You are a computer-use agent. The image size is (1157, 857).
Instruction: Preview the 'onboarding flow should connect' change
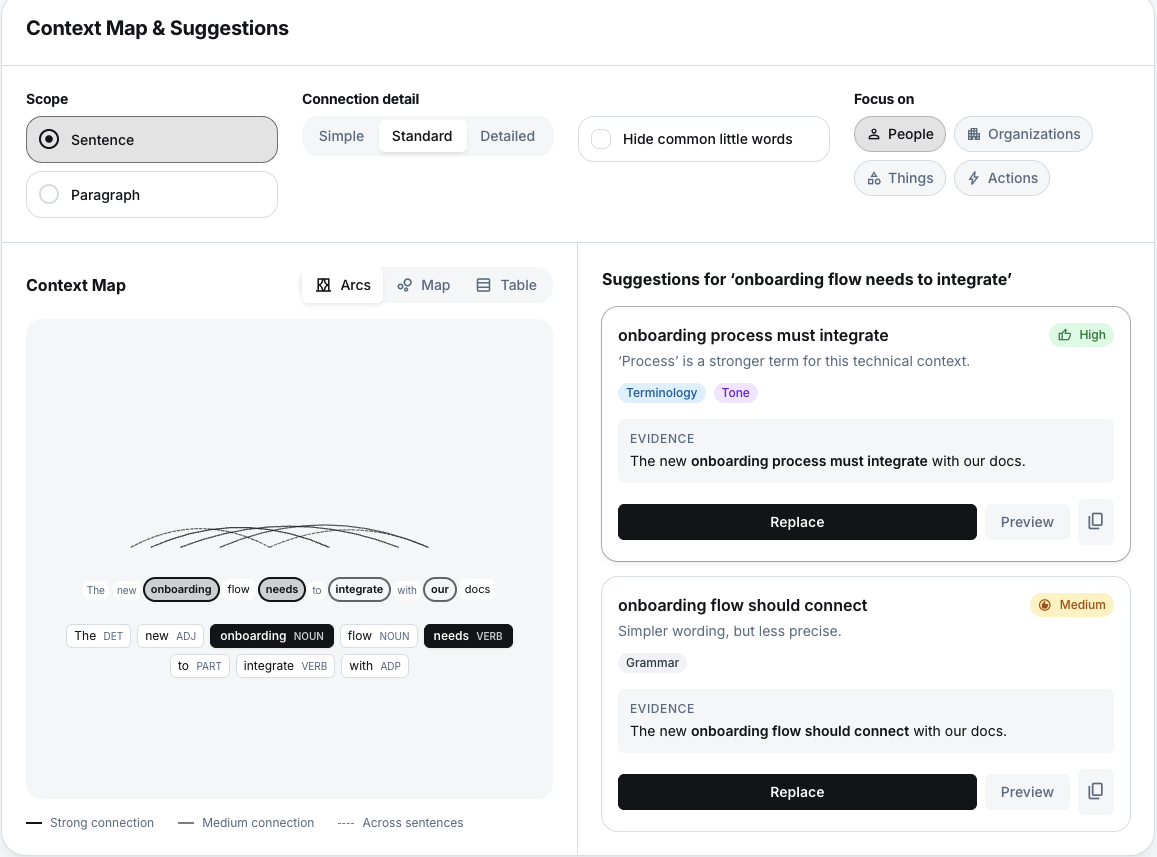click(1027, 791)
